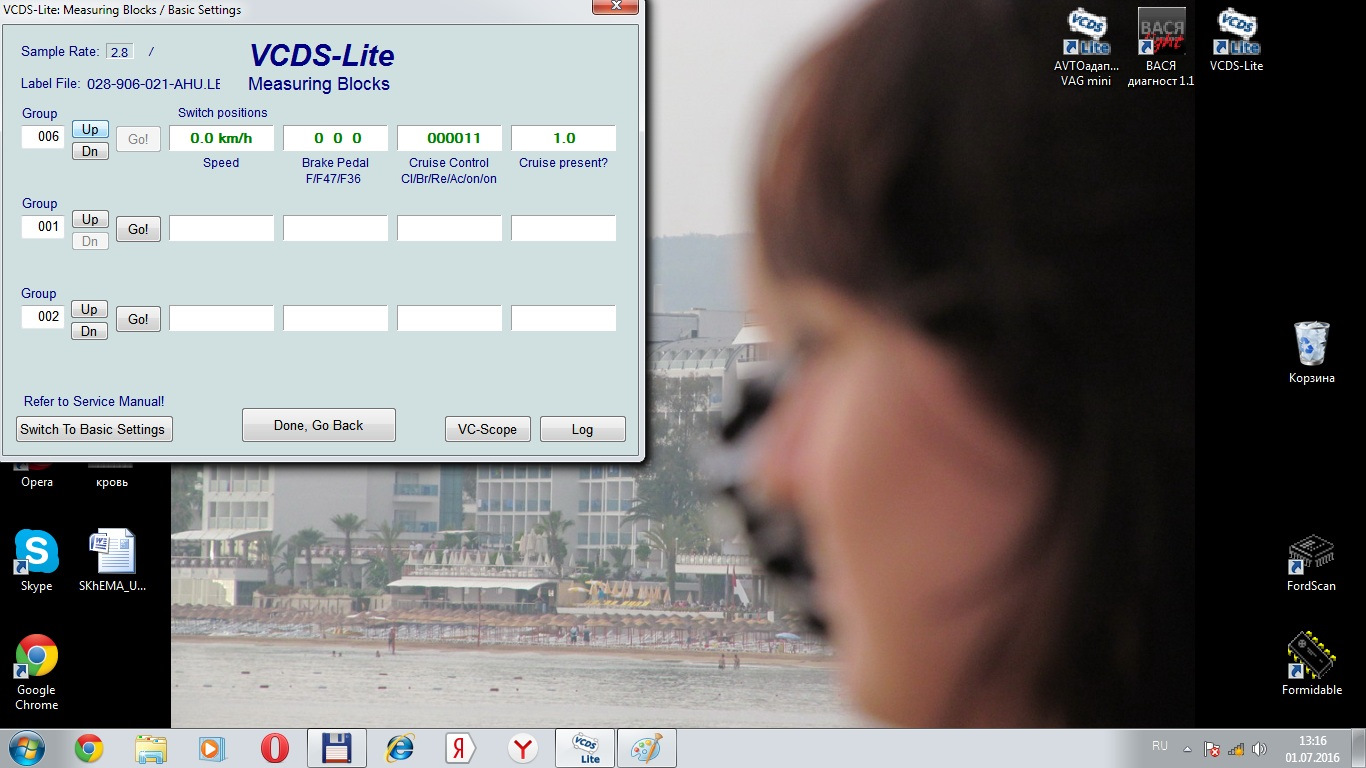Screen dimensions: 1366x768
Task: Open the Action Center flag tray icon
Action: click(x=1211, y=748)
